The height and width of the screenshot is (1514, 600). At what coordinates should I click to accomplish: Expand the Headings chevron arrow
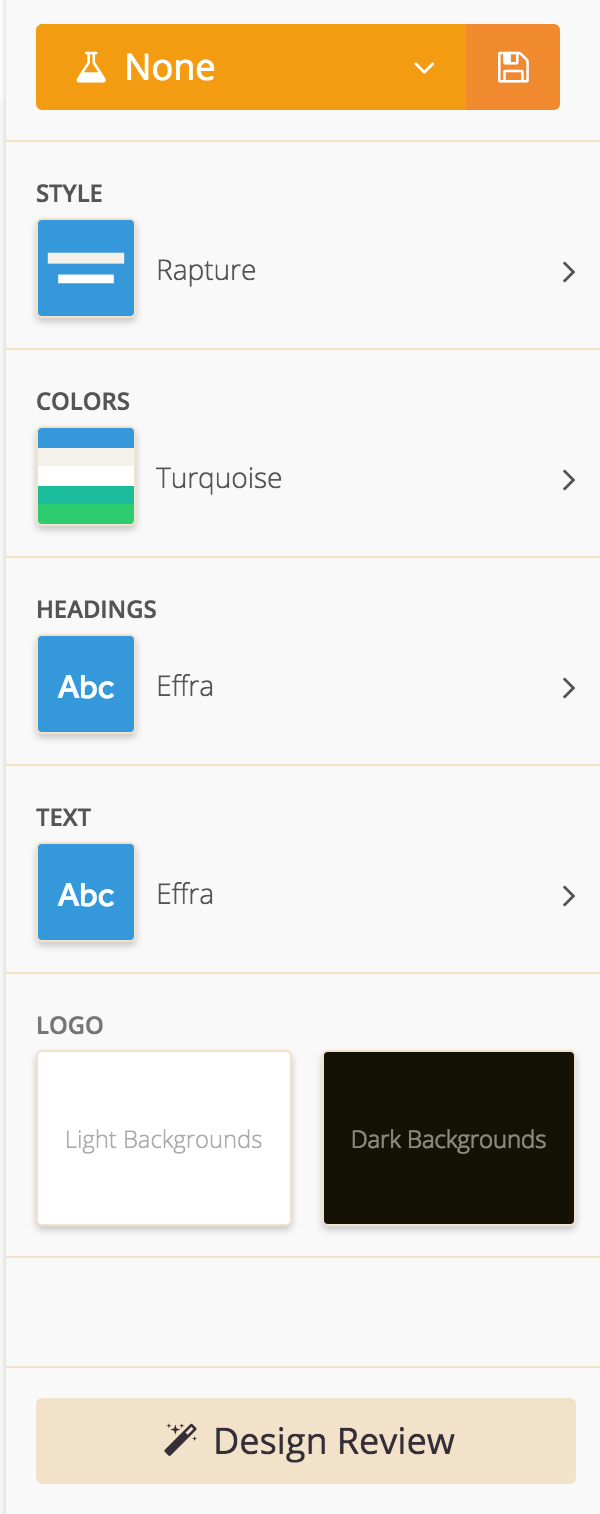point(568,688)
